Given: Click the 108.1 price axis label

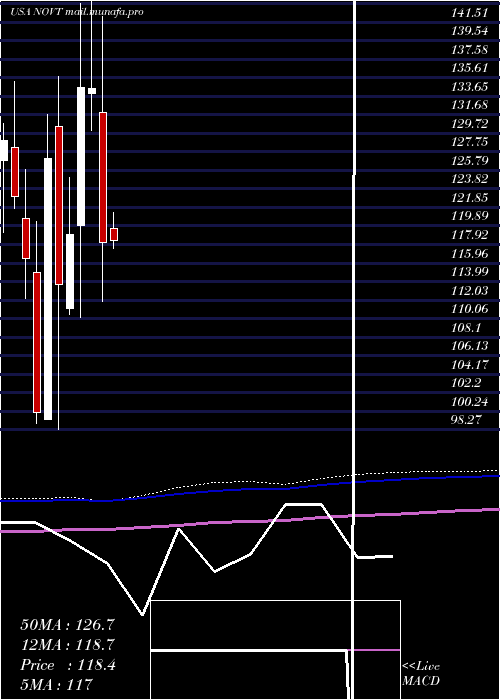Looking at the screenshot, I should 466,328.
